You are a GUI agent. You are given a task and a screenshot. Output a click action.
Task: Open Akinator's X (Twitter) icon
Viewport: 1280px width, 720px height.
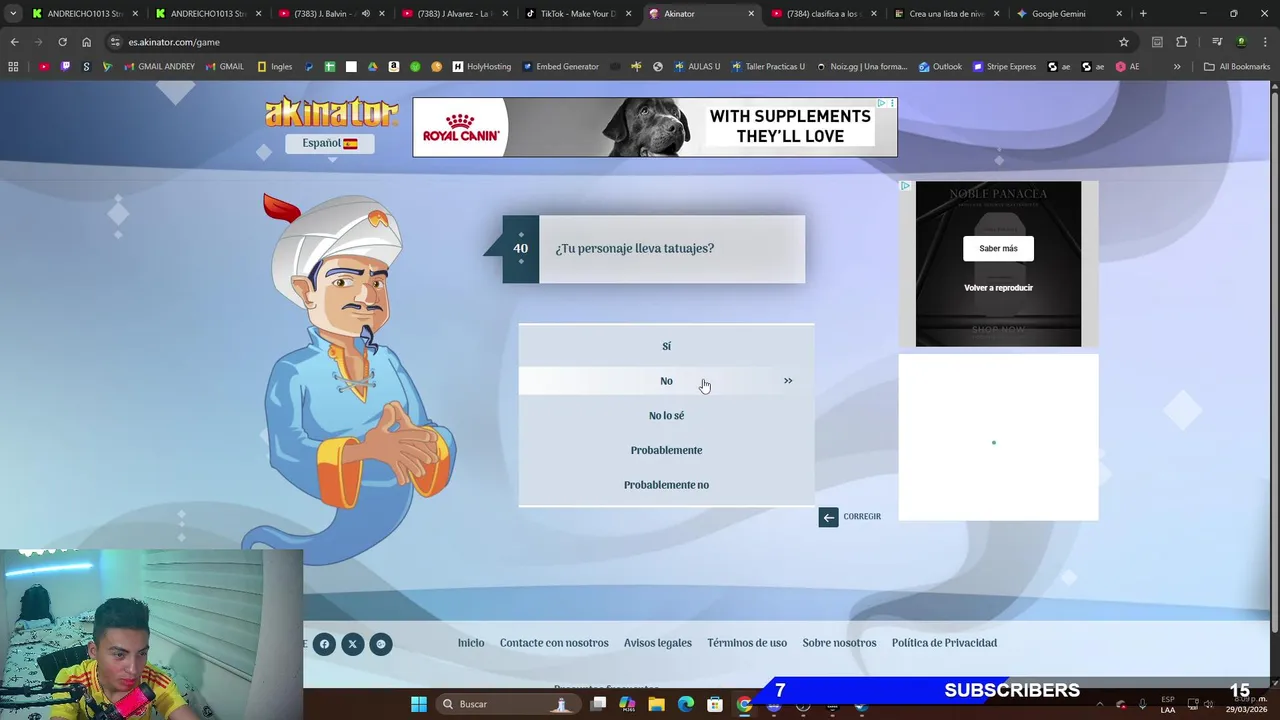pos(352,644)
